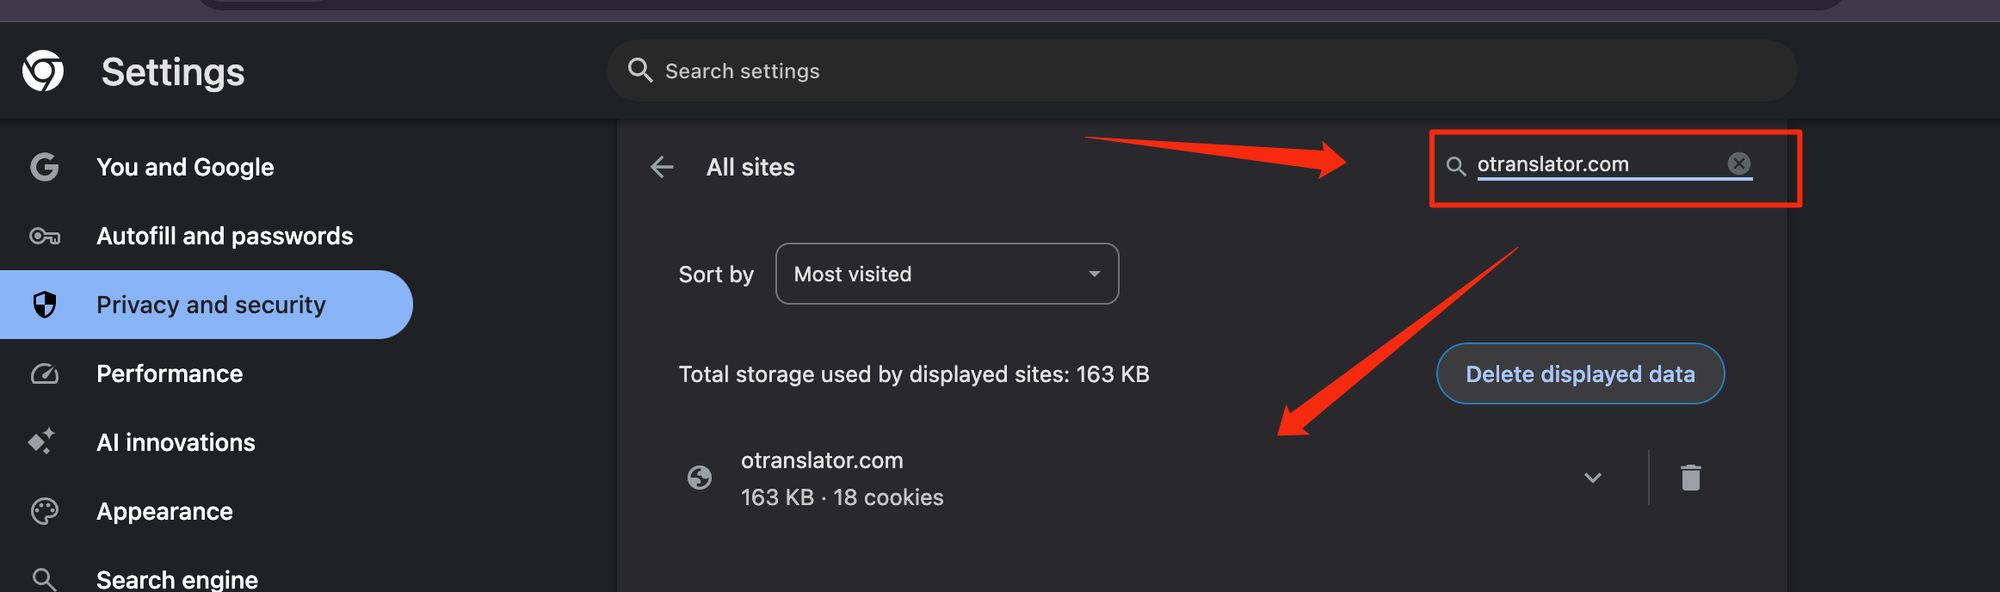
Task: Click the back arrow beside All sites
Action: pyautogui.click(x=662, y=167)
